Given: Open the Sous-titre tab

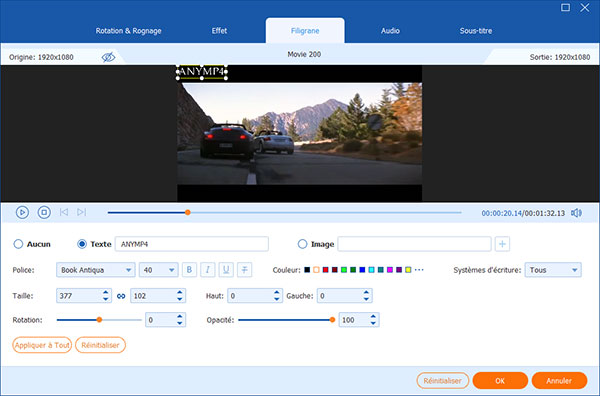Looking at the screenshot, I should pyautogui.click(x=476, y=31).
